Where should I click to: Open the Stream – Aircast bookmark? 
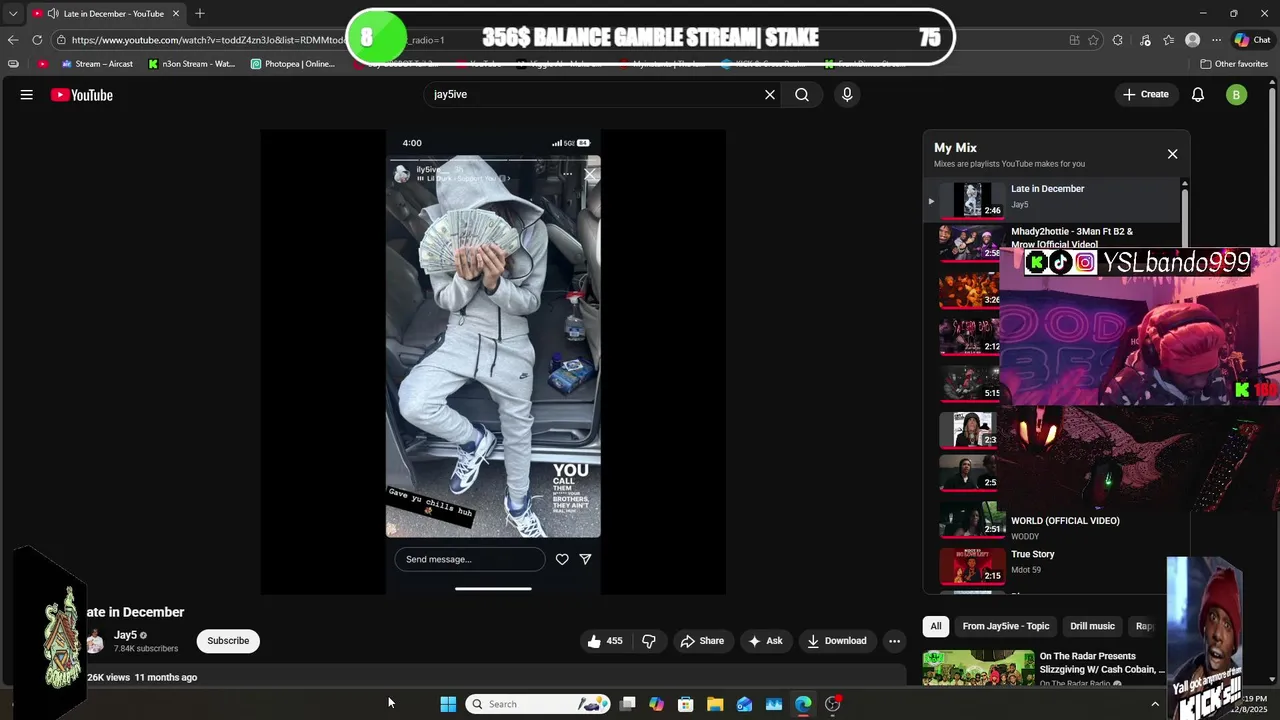[x=97, y=64]
